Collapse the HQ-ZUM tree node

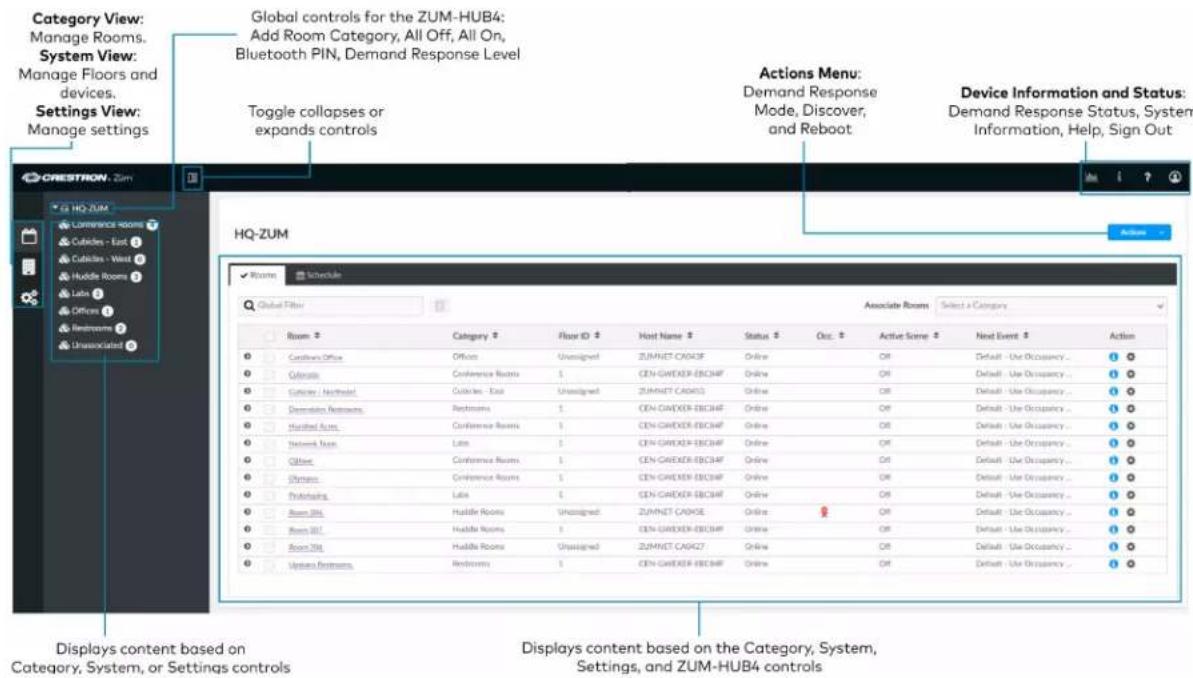55,207
